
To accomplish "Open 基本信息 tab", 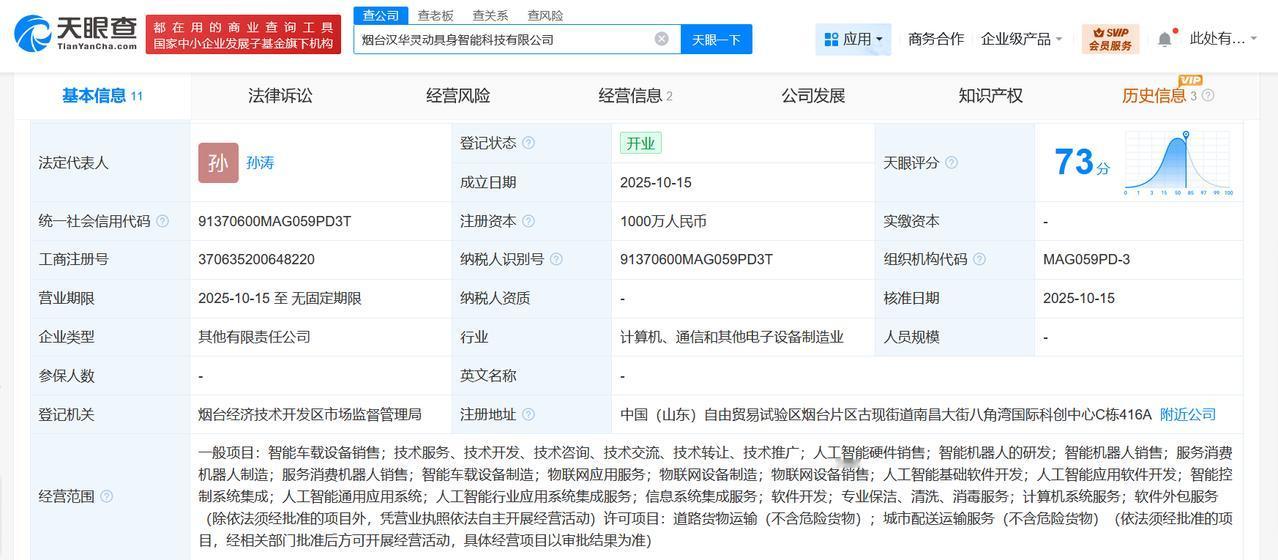I will point(102,96).
